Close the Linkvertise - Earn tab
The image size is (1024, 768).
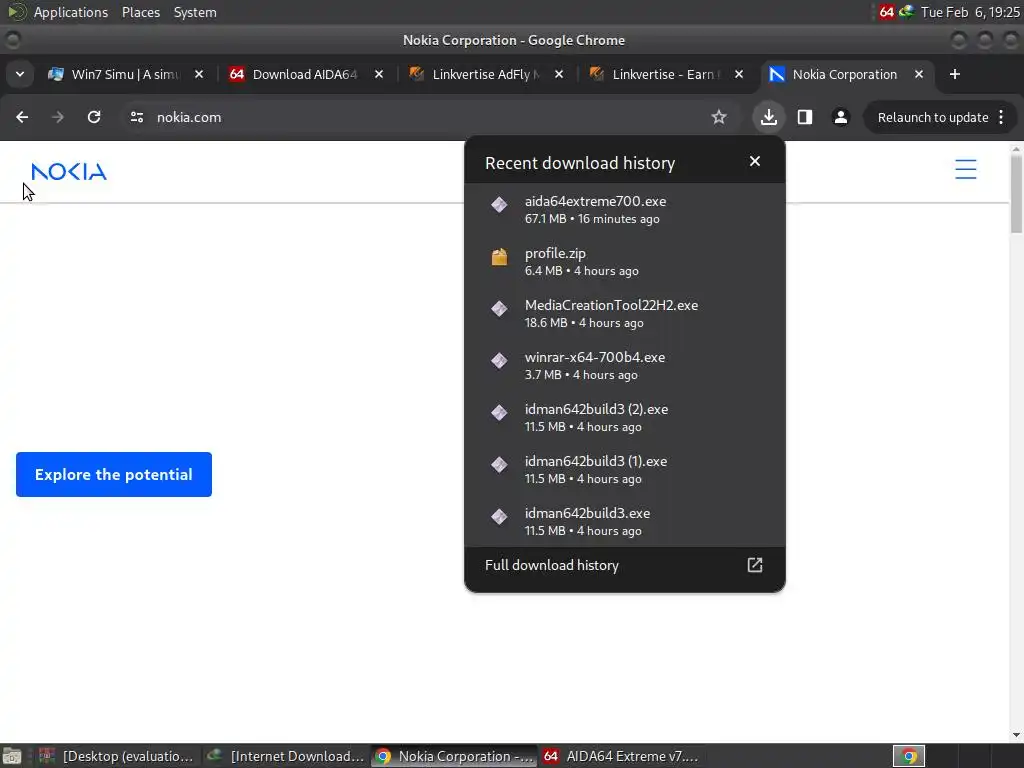pyautogui.click(x=739, y=74)
